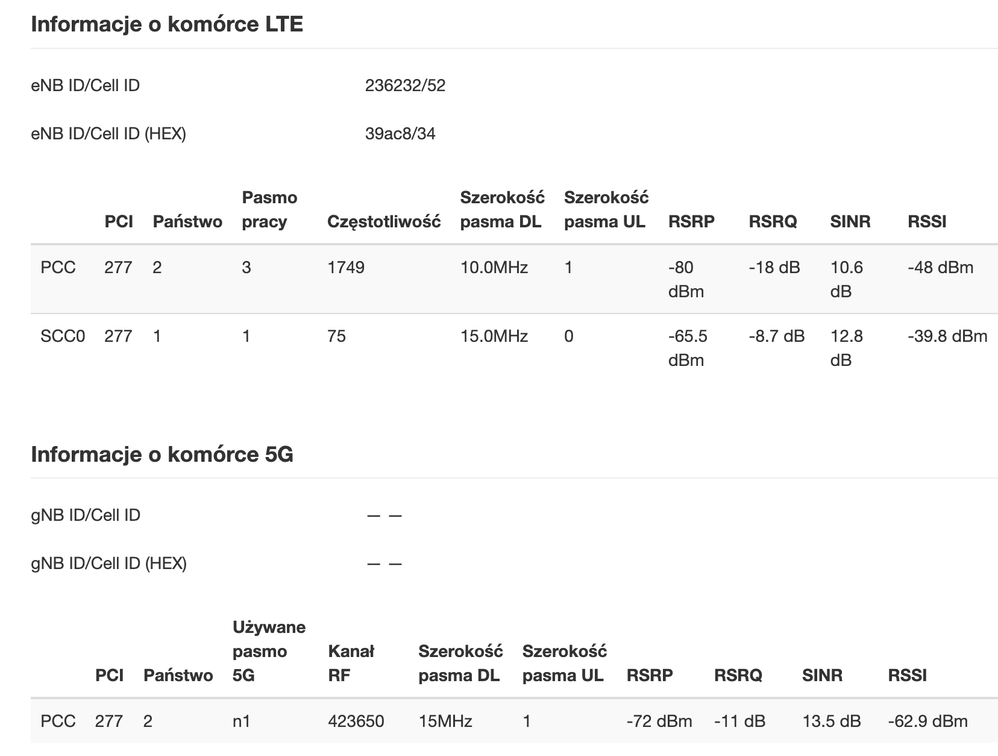Click the 15.0MHz bandwidth in SCC0 row
Image resolution: width=998 pixels, height=756 pixels.
(x=494, y=337)
